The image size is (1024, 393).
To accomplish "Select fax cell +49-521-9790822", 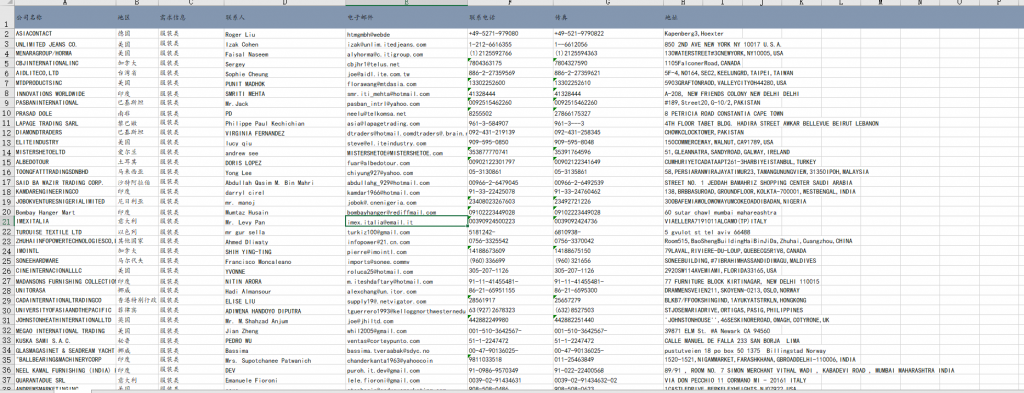I will [607, 33].
